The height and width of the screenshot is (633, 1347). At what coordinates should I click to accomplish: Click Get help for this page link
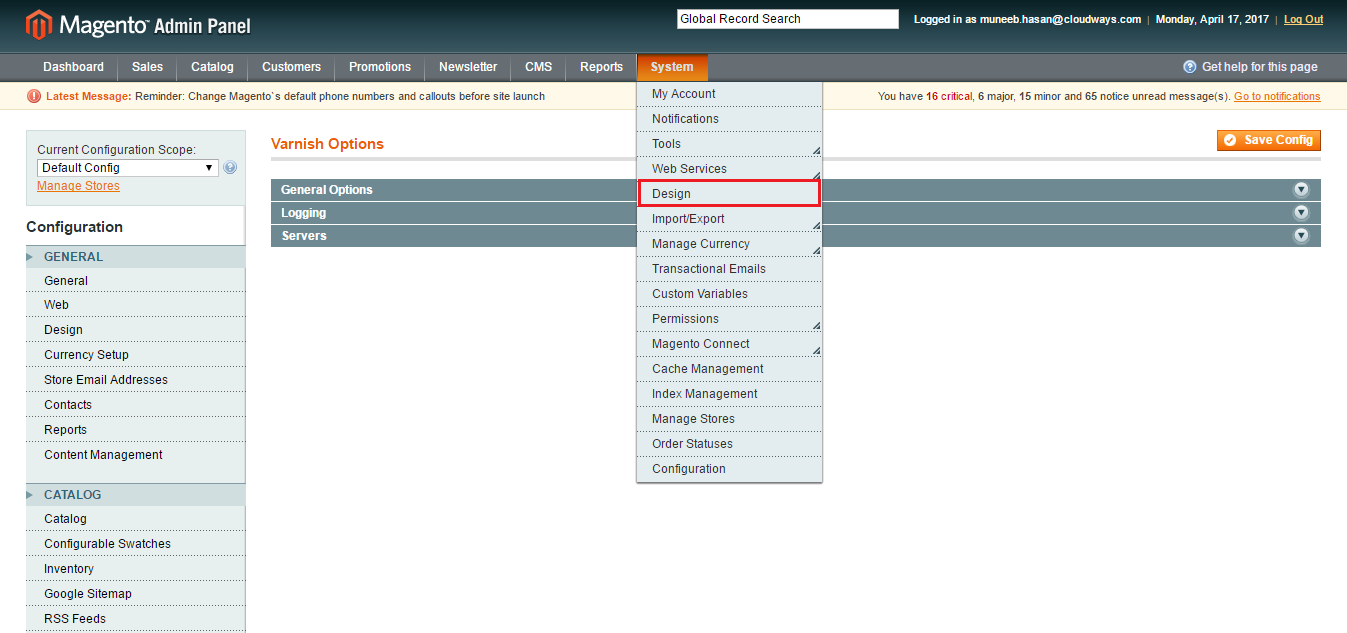pyautogui.click(x=1260, y=67)
